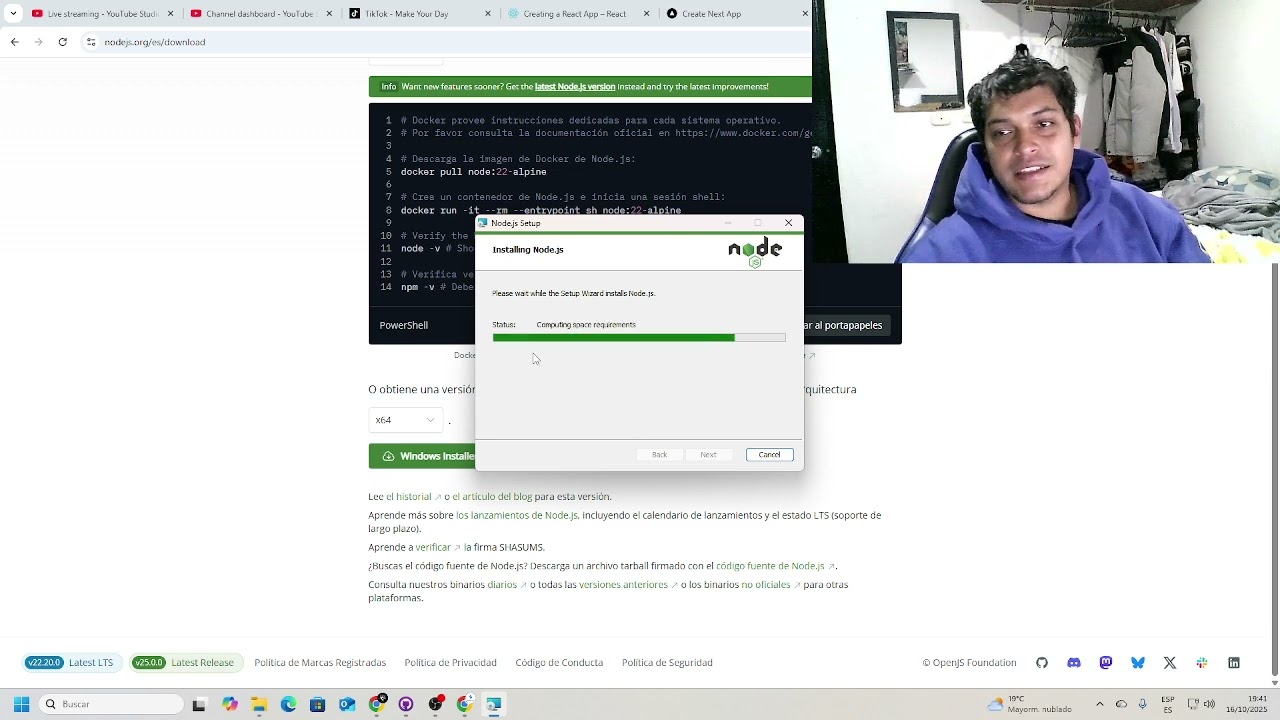The image size is (1280, 720).
Task: Open Outlook from the taskbar
Action: 347,704
